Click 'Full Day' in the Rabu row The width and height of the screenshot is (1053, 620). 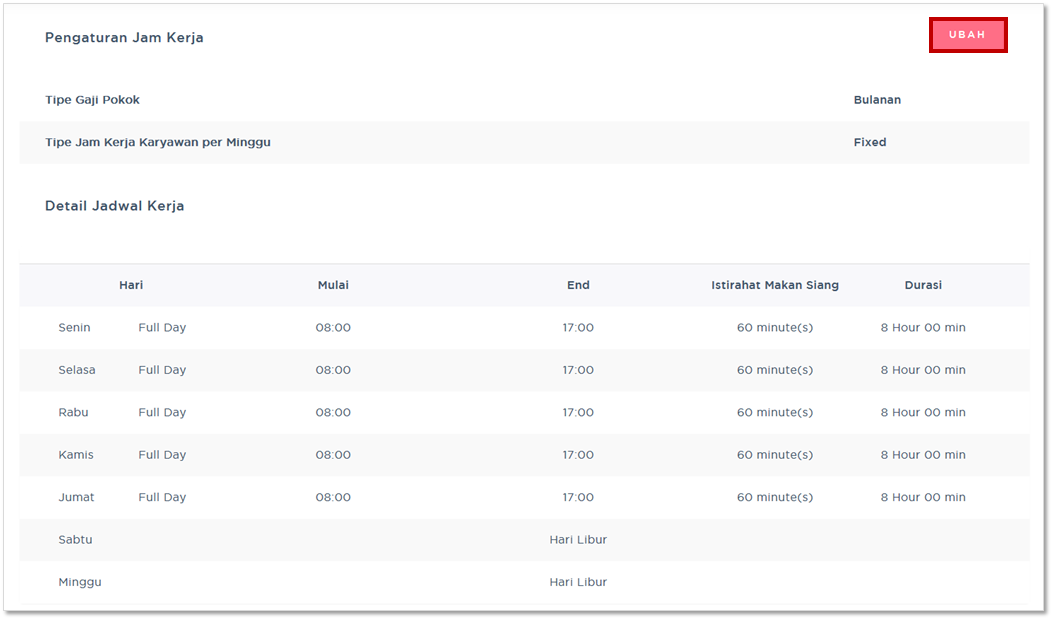click(x=163, y=412)
